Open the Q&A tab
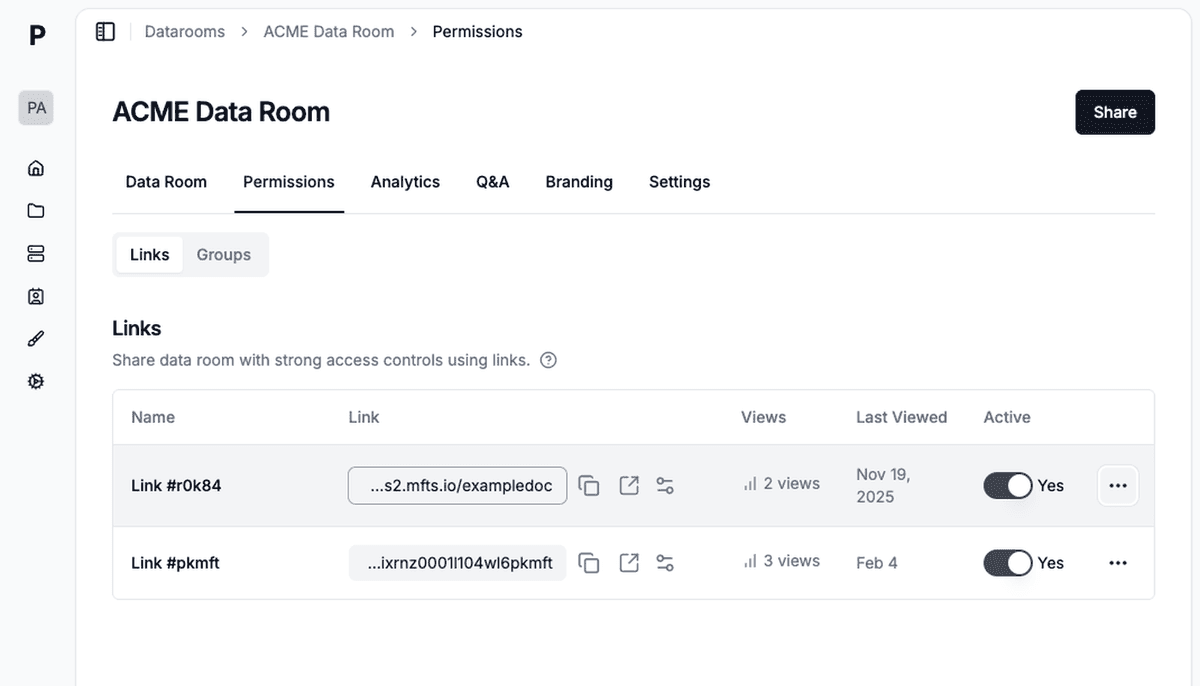The image size is (1200, 686). pyautogui.click(x=492, y=182)
